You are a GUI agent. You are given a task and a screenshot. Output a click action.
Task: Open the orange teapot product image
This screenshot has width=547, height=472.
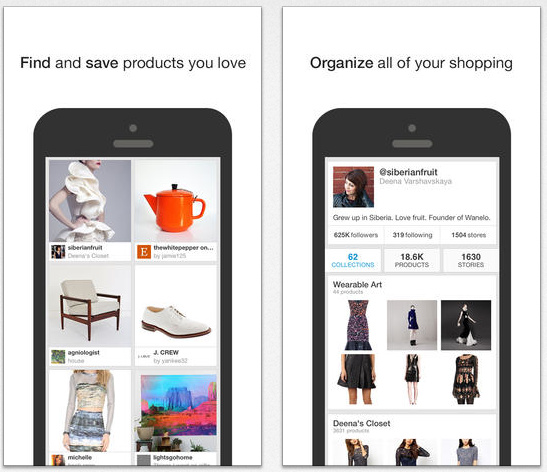[x=177, y=201]
